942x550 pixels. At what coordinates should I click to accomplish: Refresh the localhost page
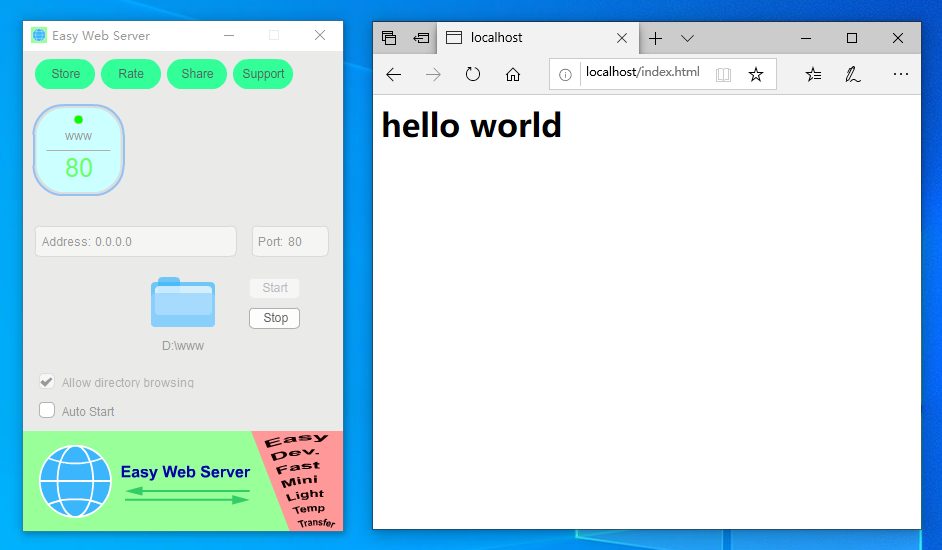pos(473,75)
